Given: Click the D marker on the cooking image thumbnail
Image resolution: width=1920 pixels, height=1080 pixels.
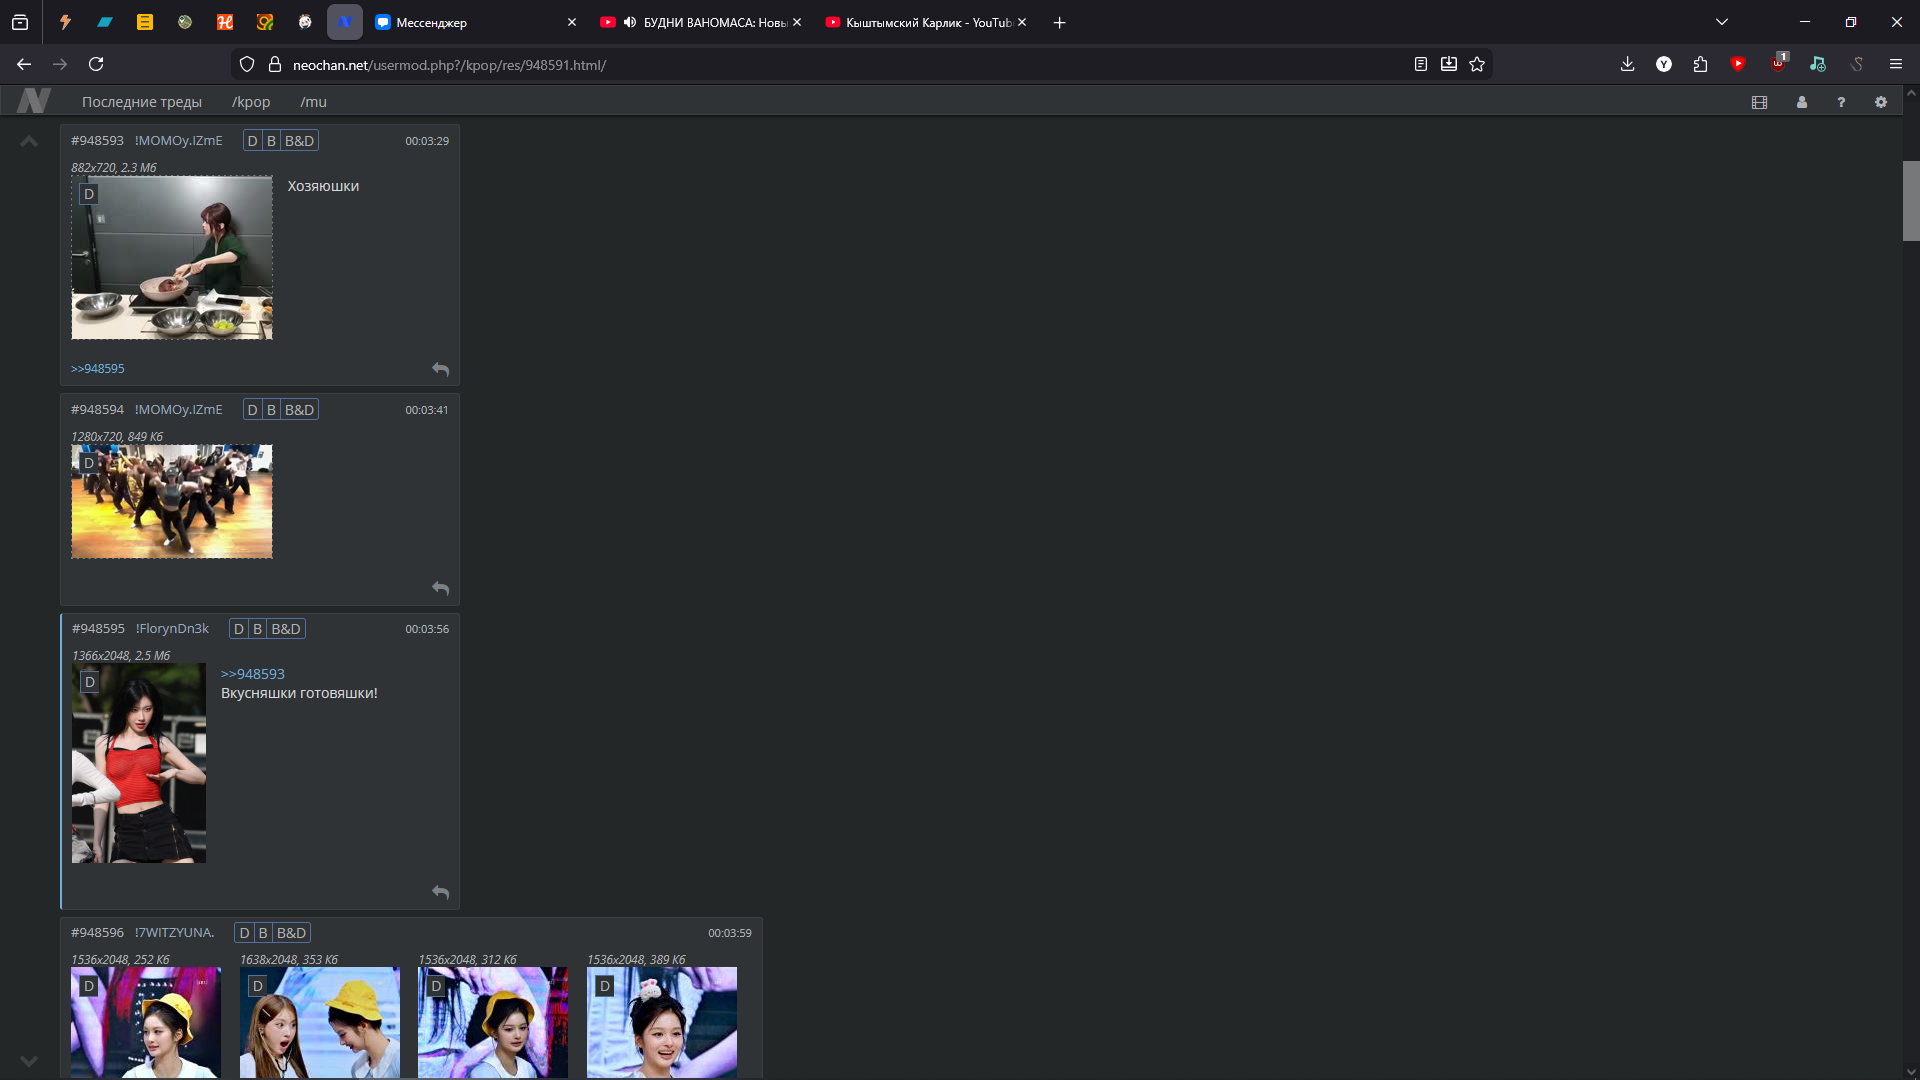Looking at the screenshot, I should (89, 194).
